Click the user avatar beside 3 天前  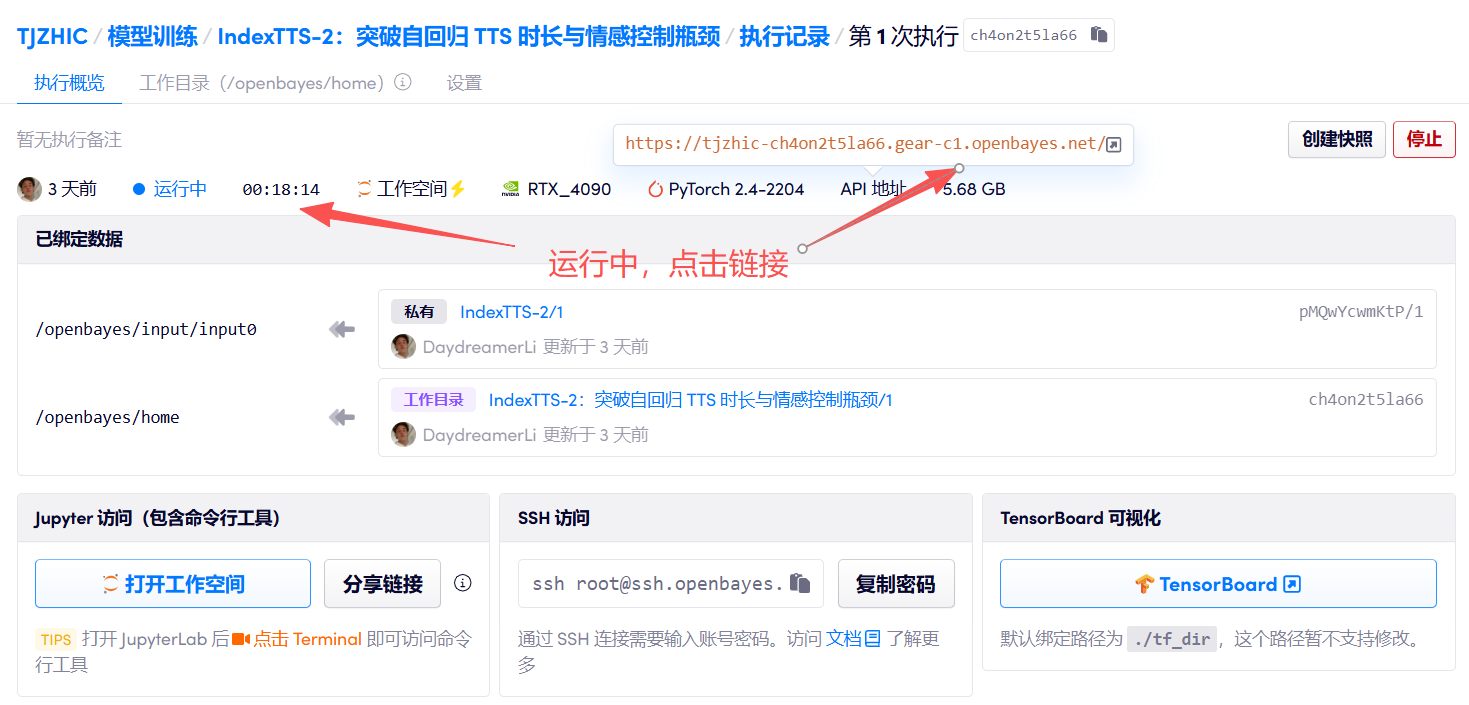[30, 189]
